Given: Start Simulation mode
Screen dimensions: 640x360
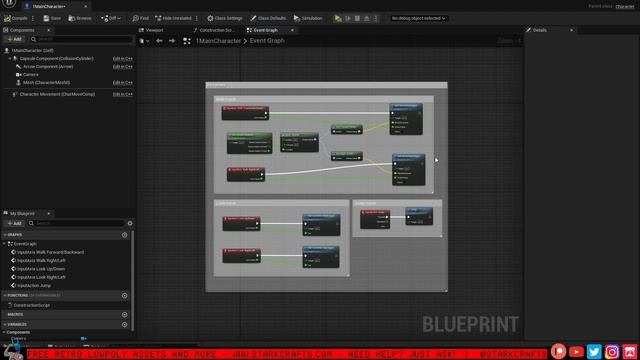Looking at the screenshot, I should point(308,18).
